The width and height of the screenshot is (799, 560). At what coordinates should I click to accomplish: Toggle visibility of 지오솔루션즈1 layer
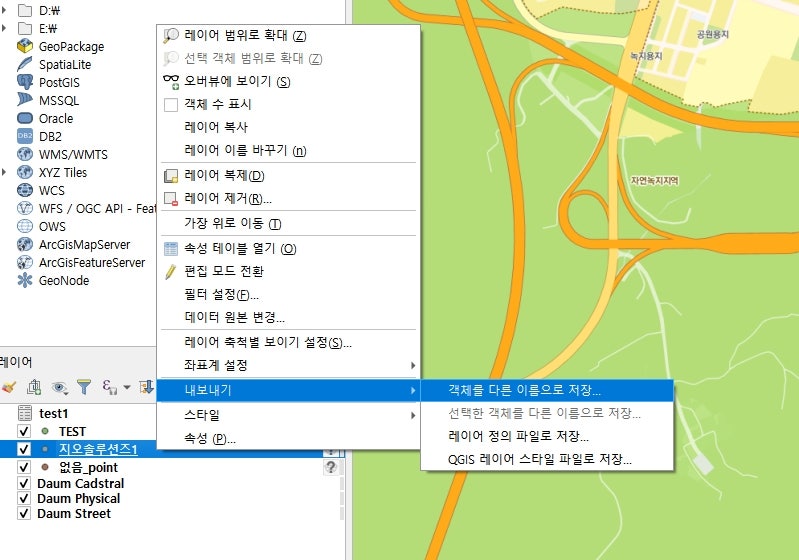[x=24, y=449]
